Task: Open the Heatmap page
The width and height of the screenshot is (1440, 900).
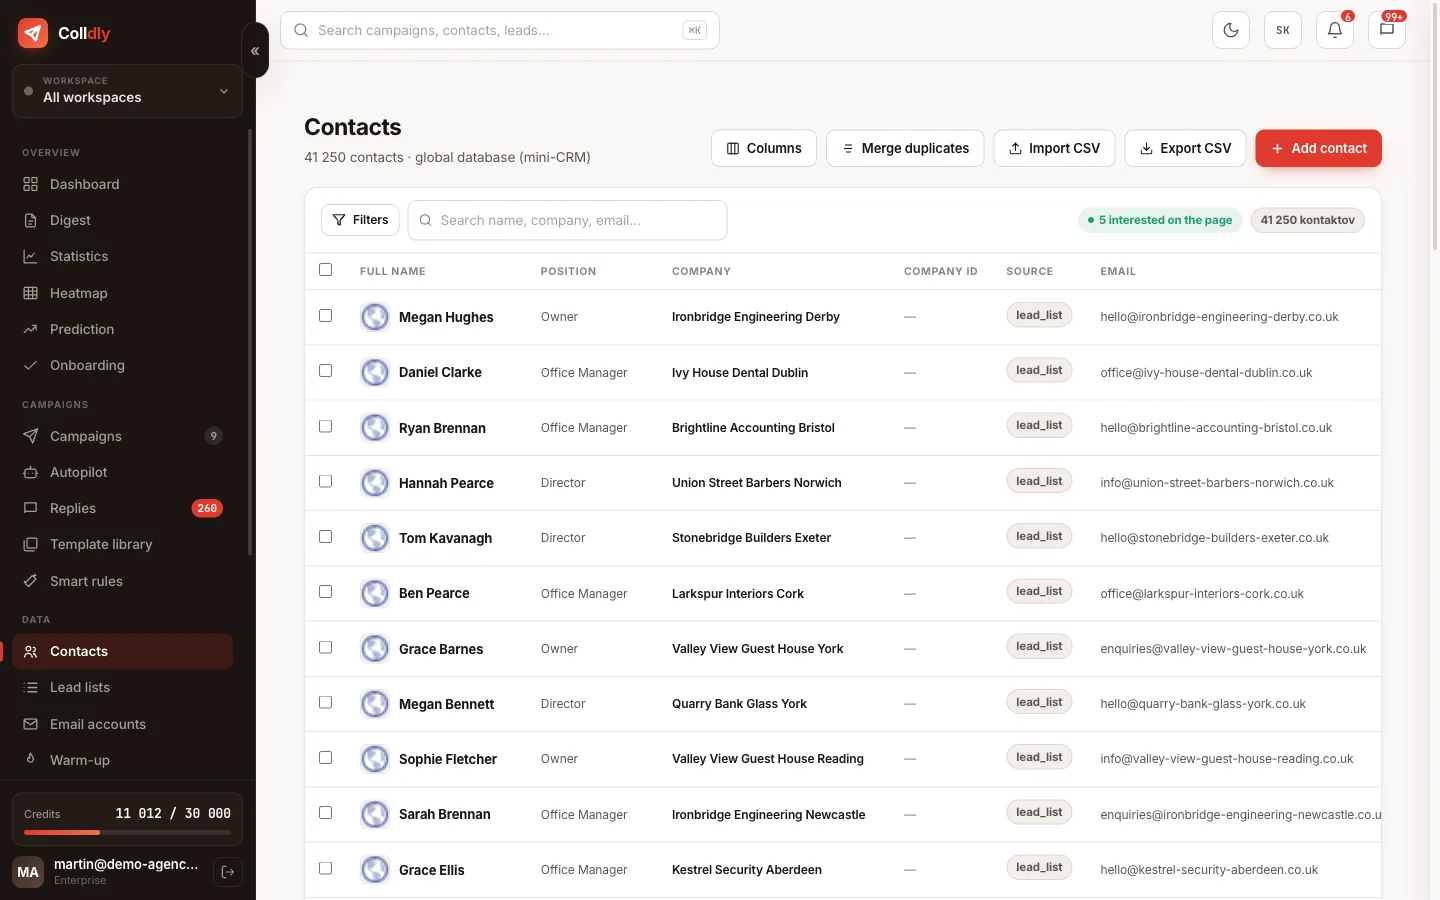Action: tap(122, 293)
